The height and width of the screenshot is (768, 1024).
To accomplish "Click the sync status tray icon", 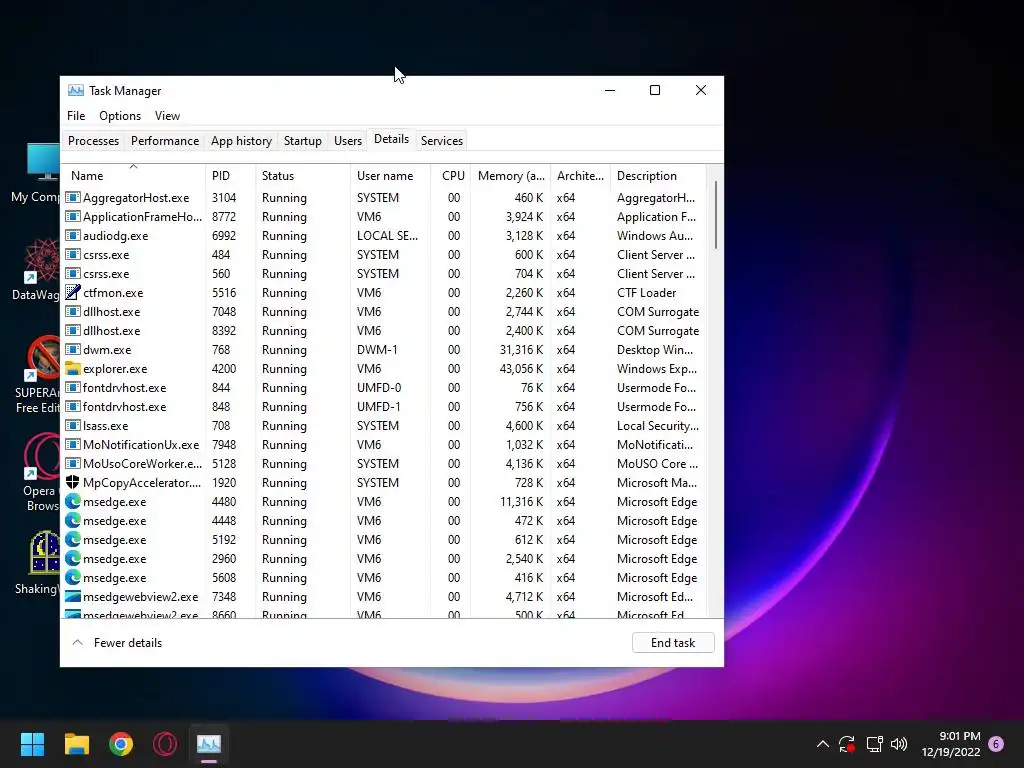I will tap(847, 743).
